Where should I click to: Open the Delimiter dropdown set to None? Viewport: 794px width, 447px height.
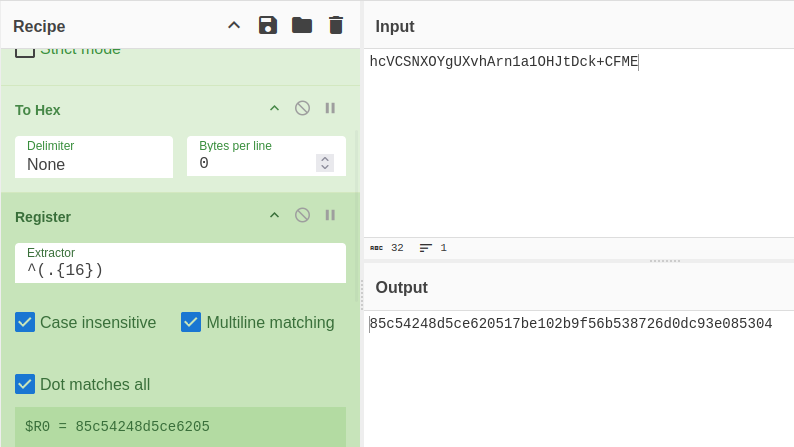pos(94,157)
